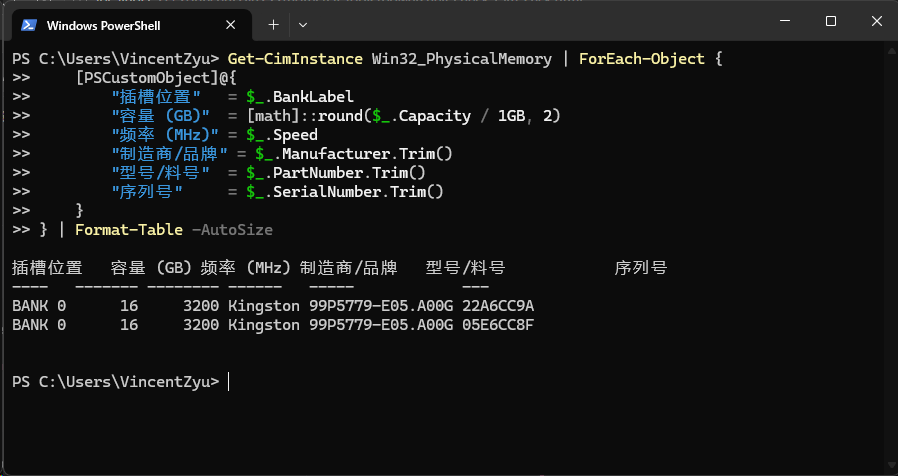Click the 制造商/品牌 column header
Image resolution: width=898 pixels, height=476 pixels.
pyautogui.click(x=349, y=268)
